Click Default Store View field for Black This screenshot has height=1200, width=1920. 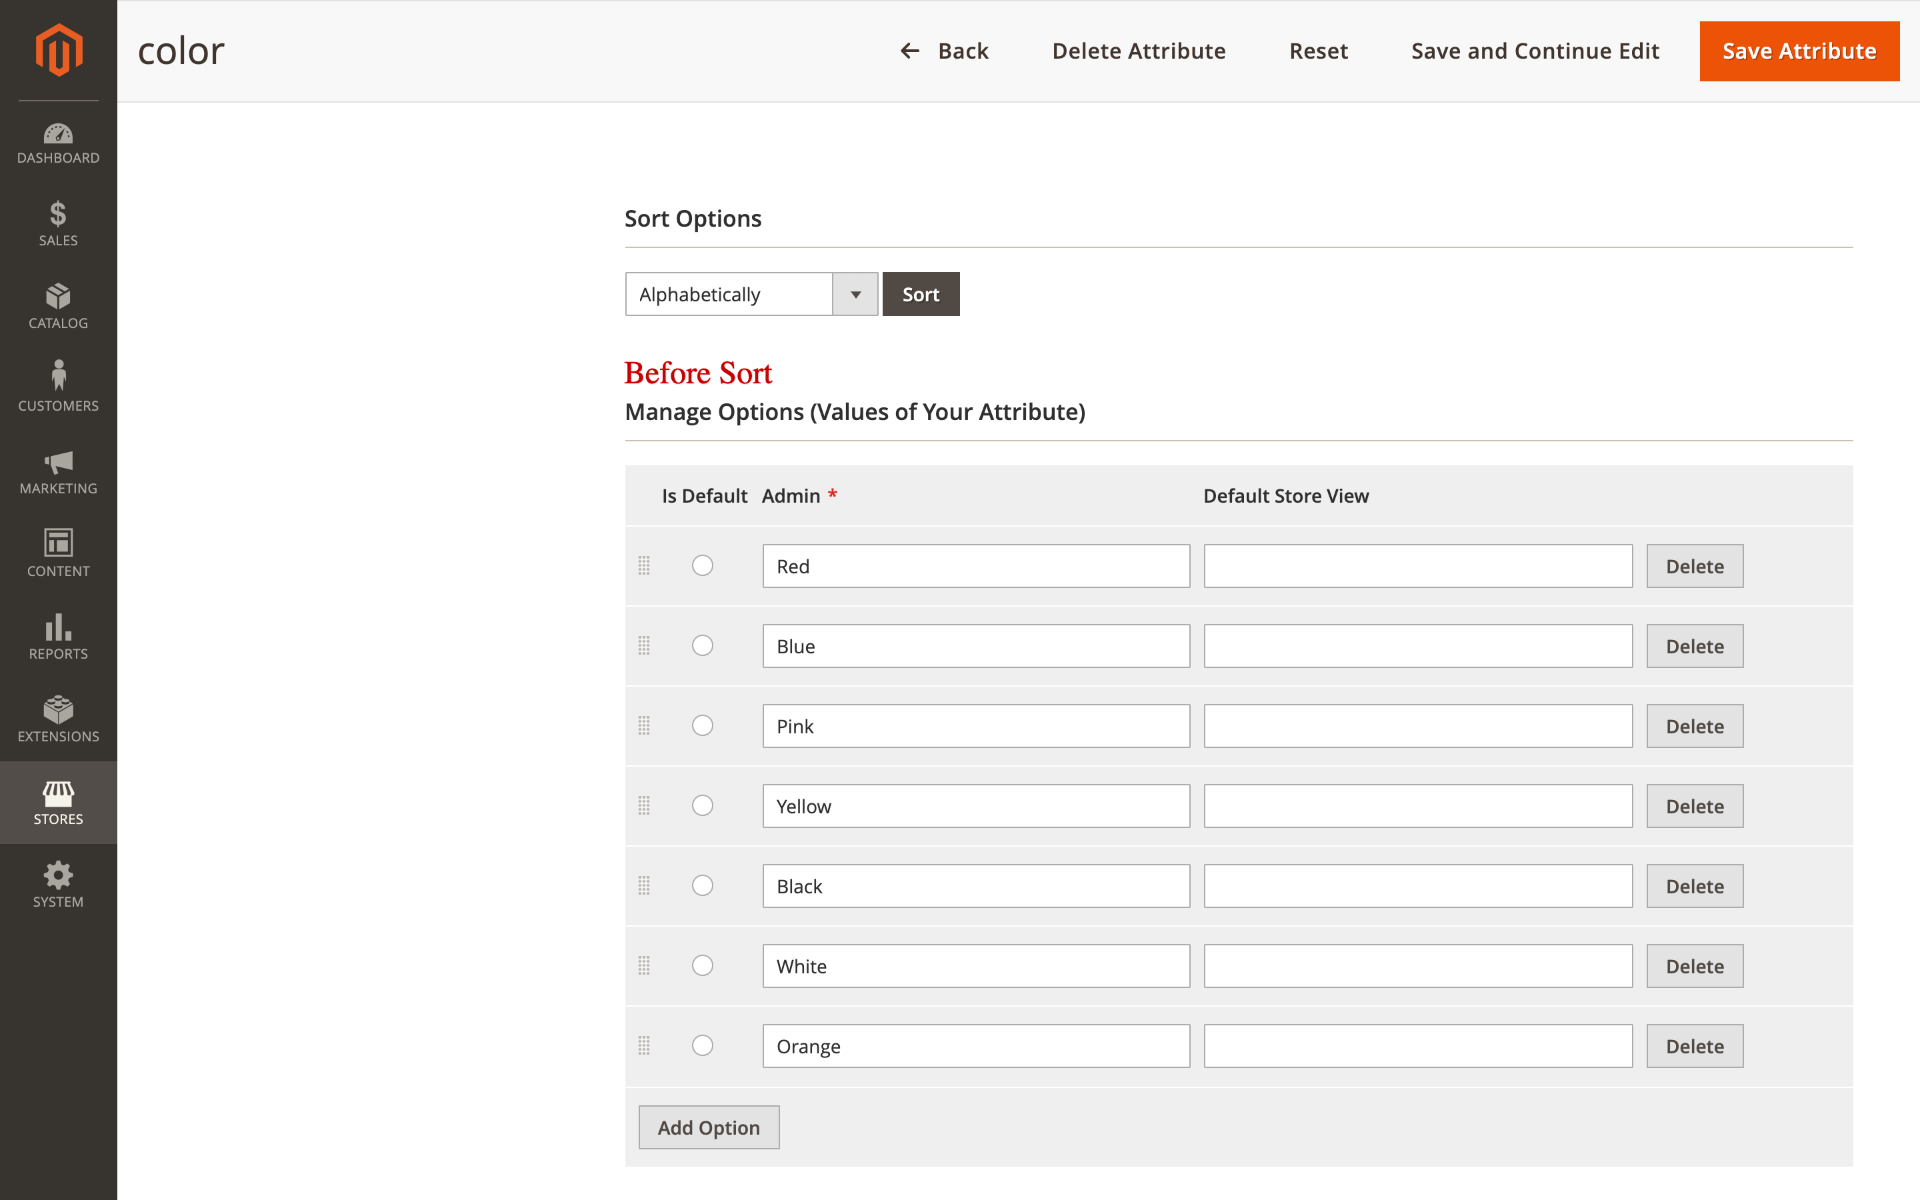(x=1418, y=886)
